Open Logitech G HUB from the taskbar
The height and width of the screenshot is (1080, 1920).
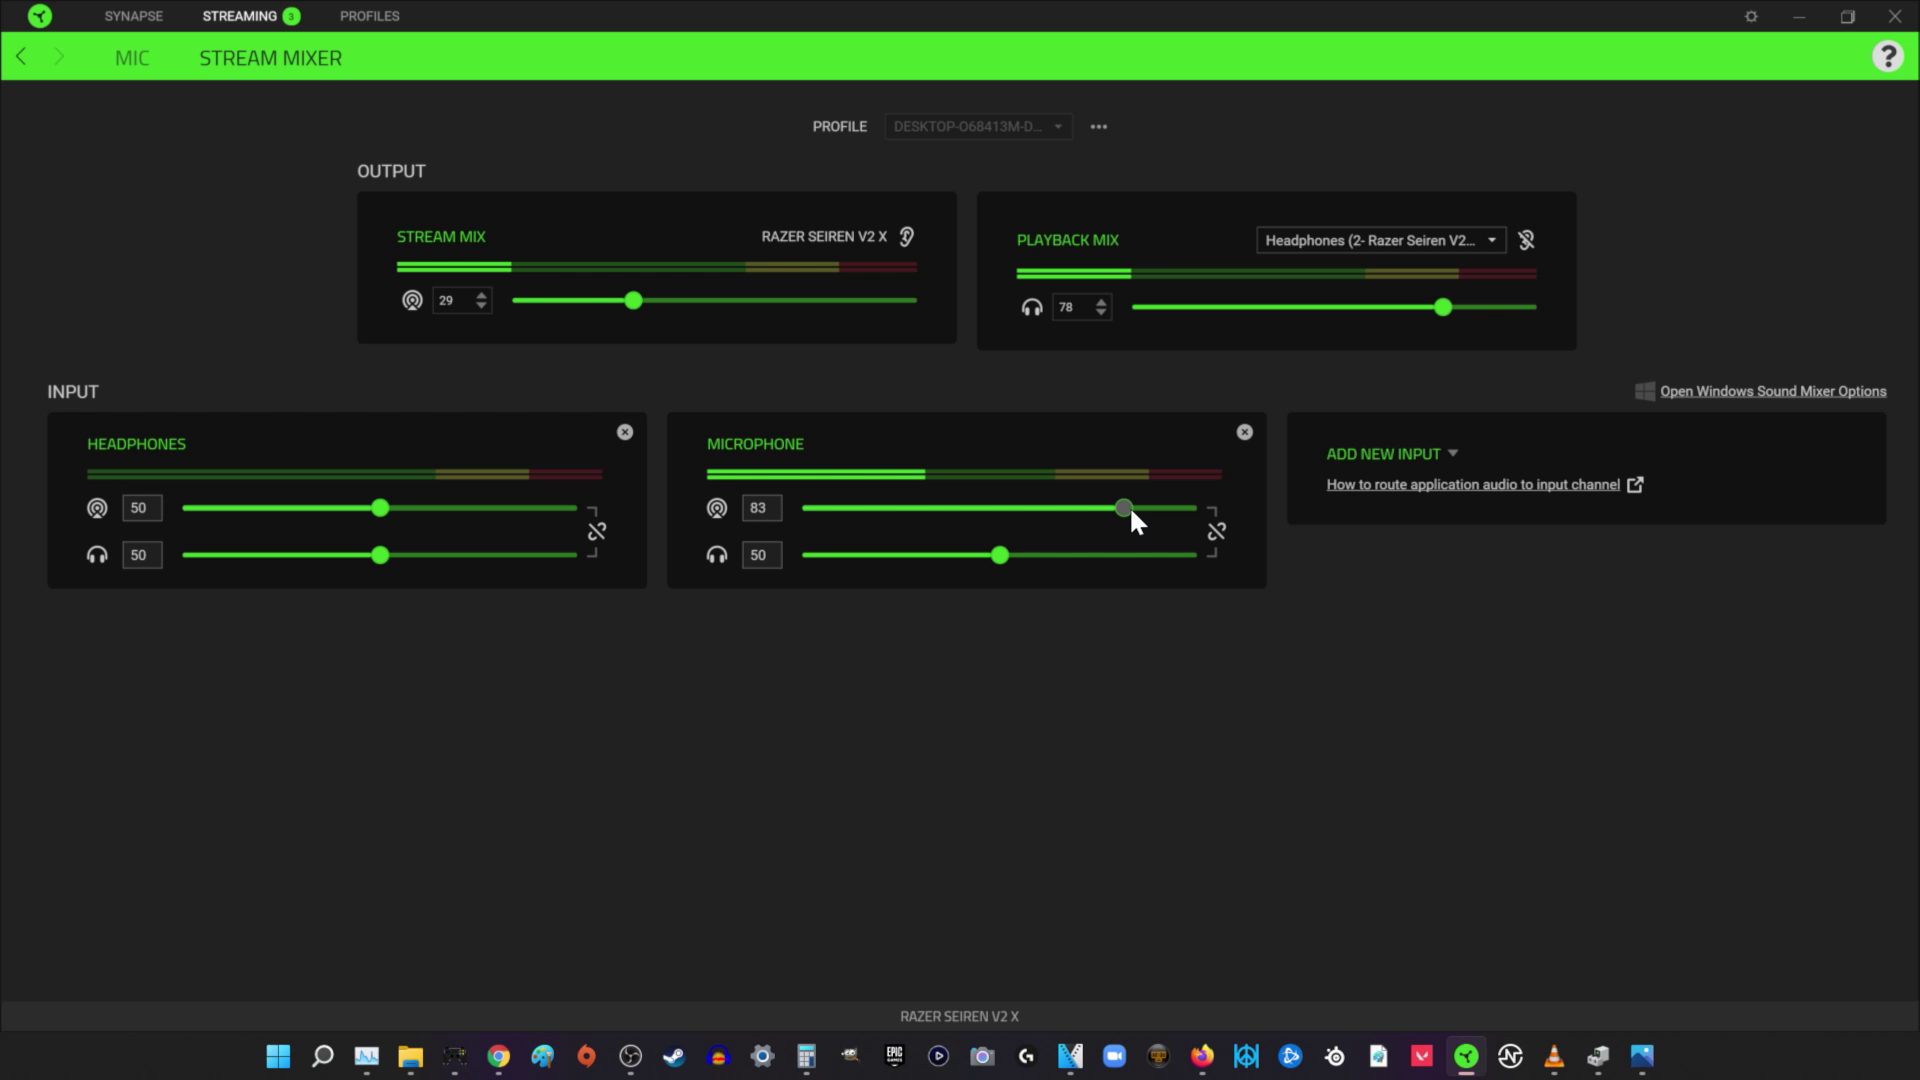tap(1026, 1056)
